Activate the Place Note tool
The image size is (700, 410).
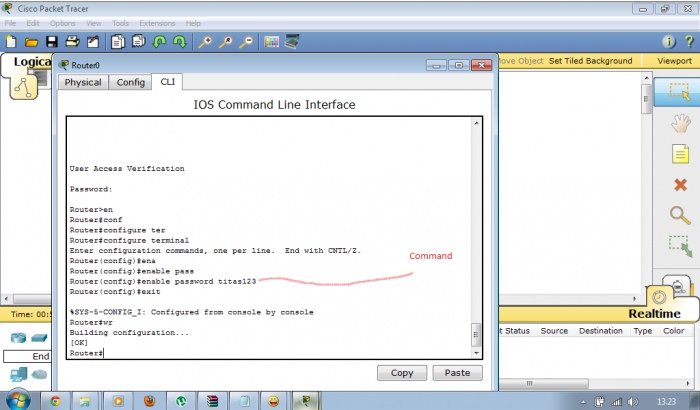coord(680,154)
